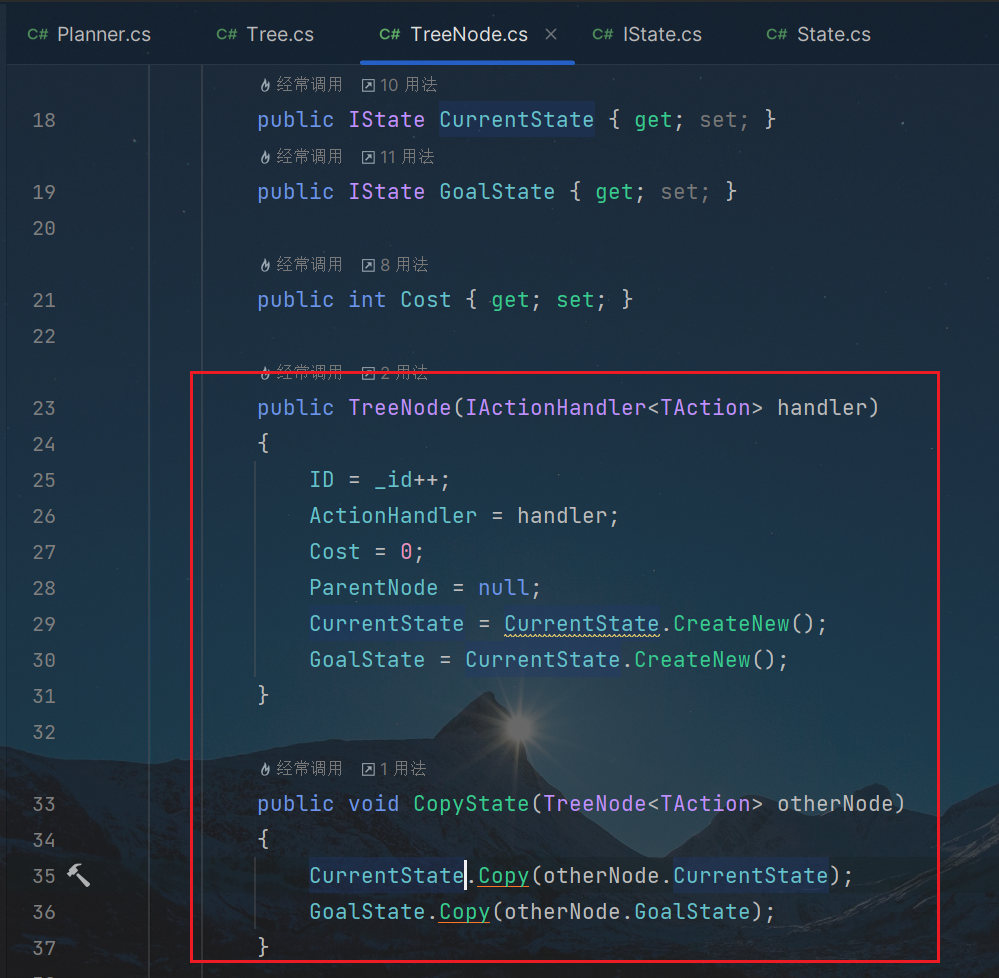Click GoalState property name on line 19
This screenshot has width=999, height=978.
click(497, 192)
